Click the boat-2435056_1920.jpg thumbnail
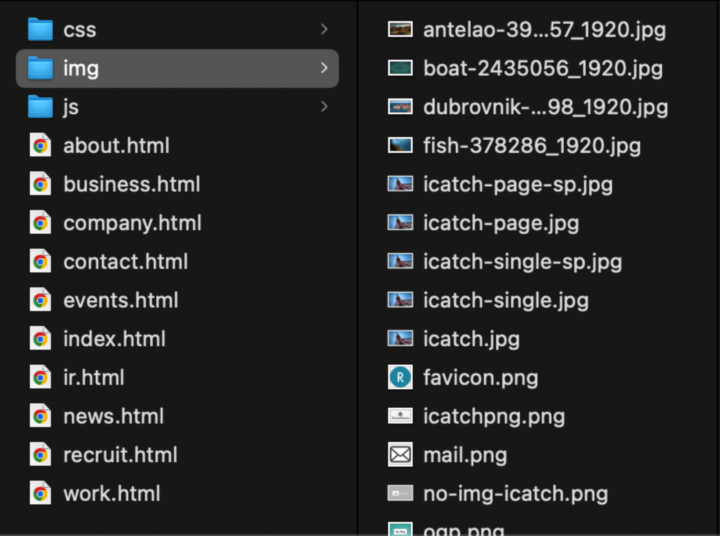 pyautogui.click(x=400, y=68)
